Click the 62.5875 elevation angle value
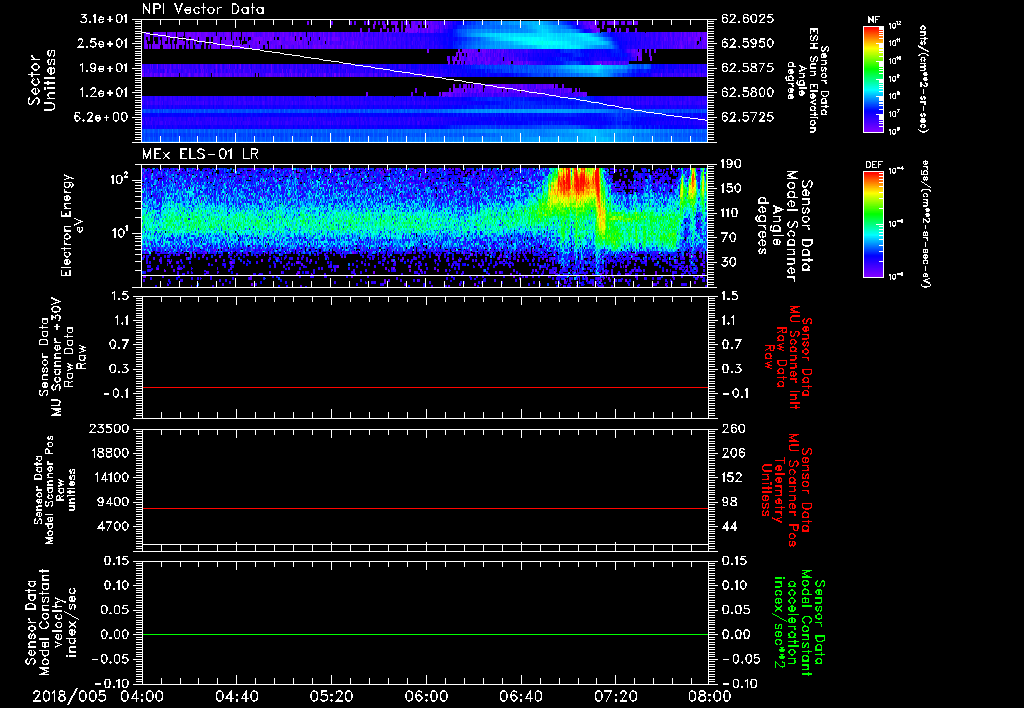Image resolution: width=1024 pixels, height=708 pixels. [747, 68]
